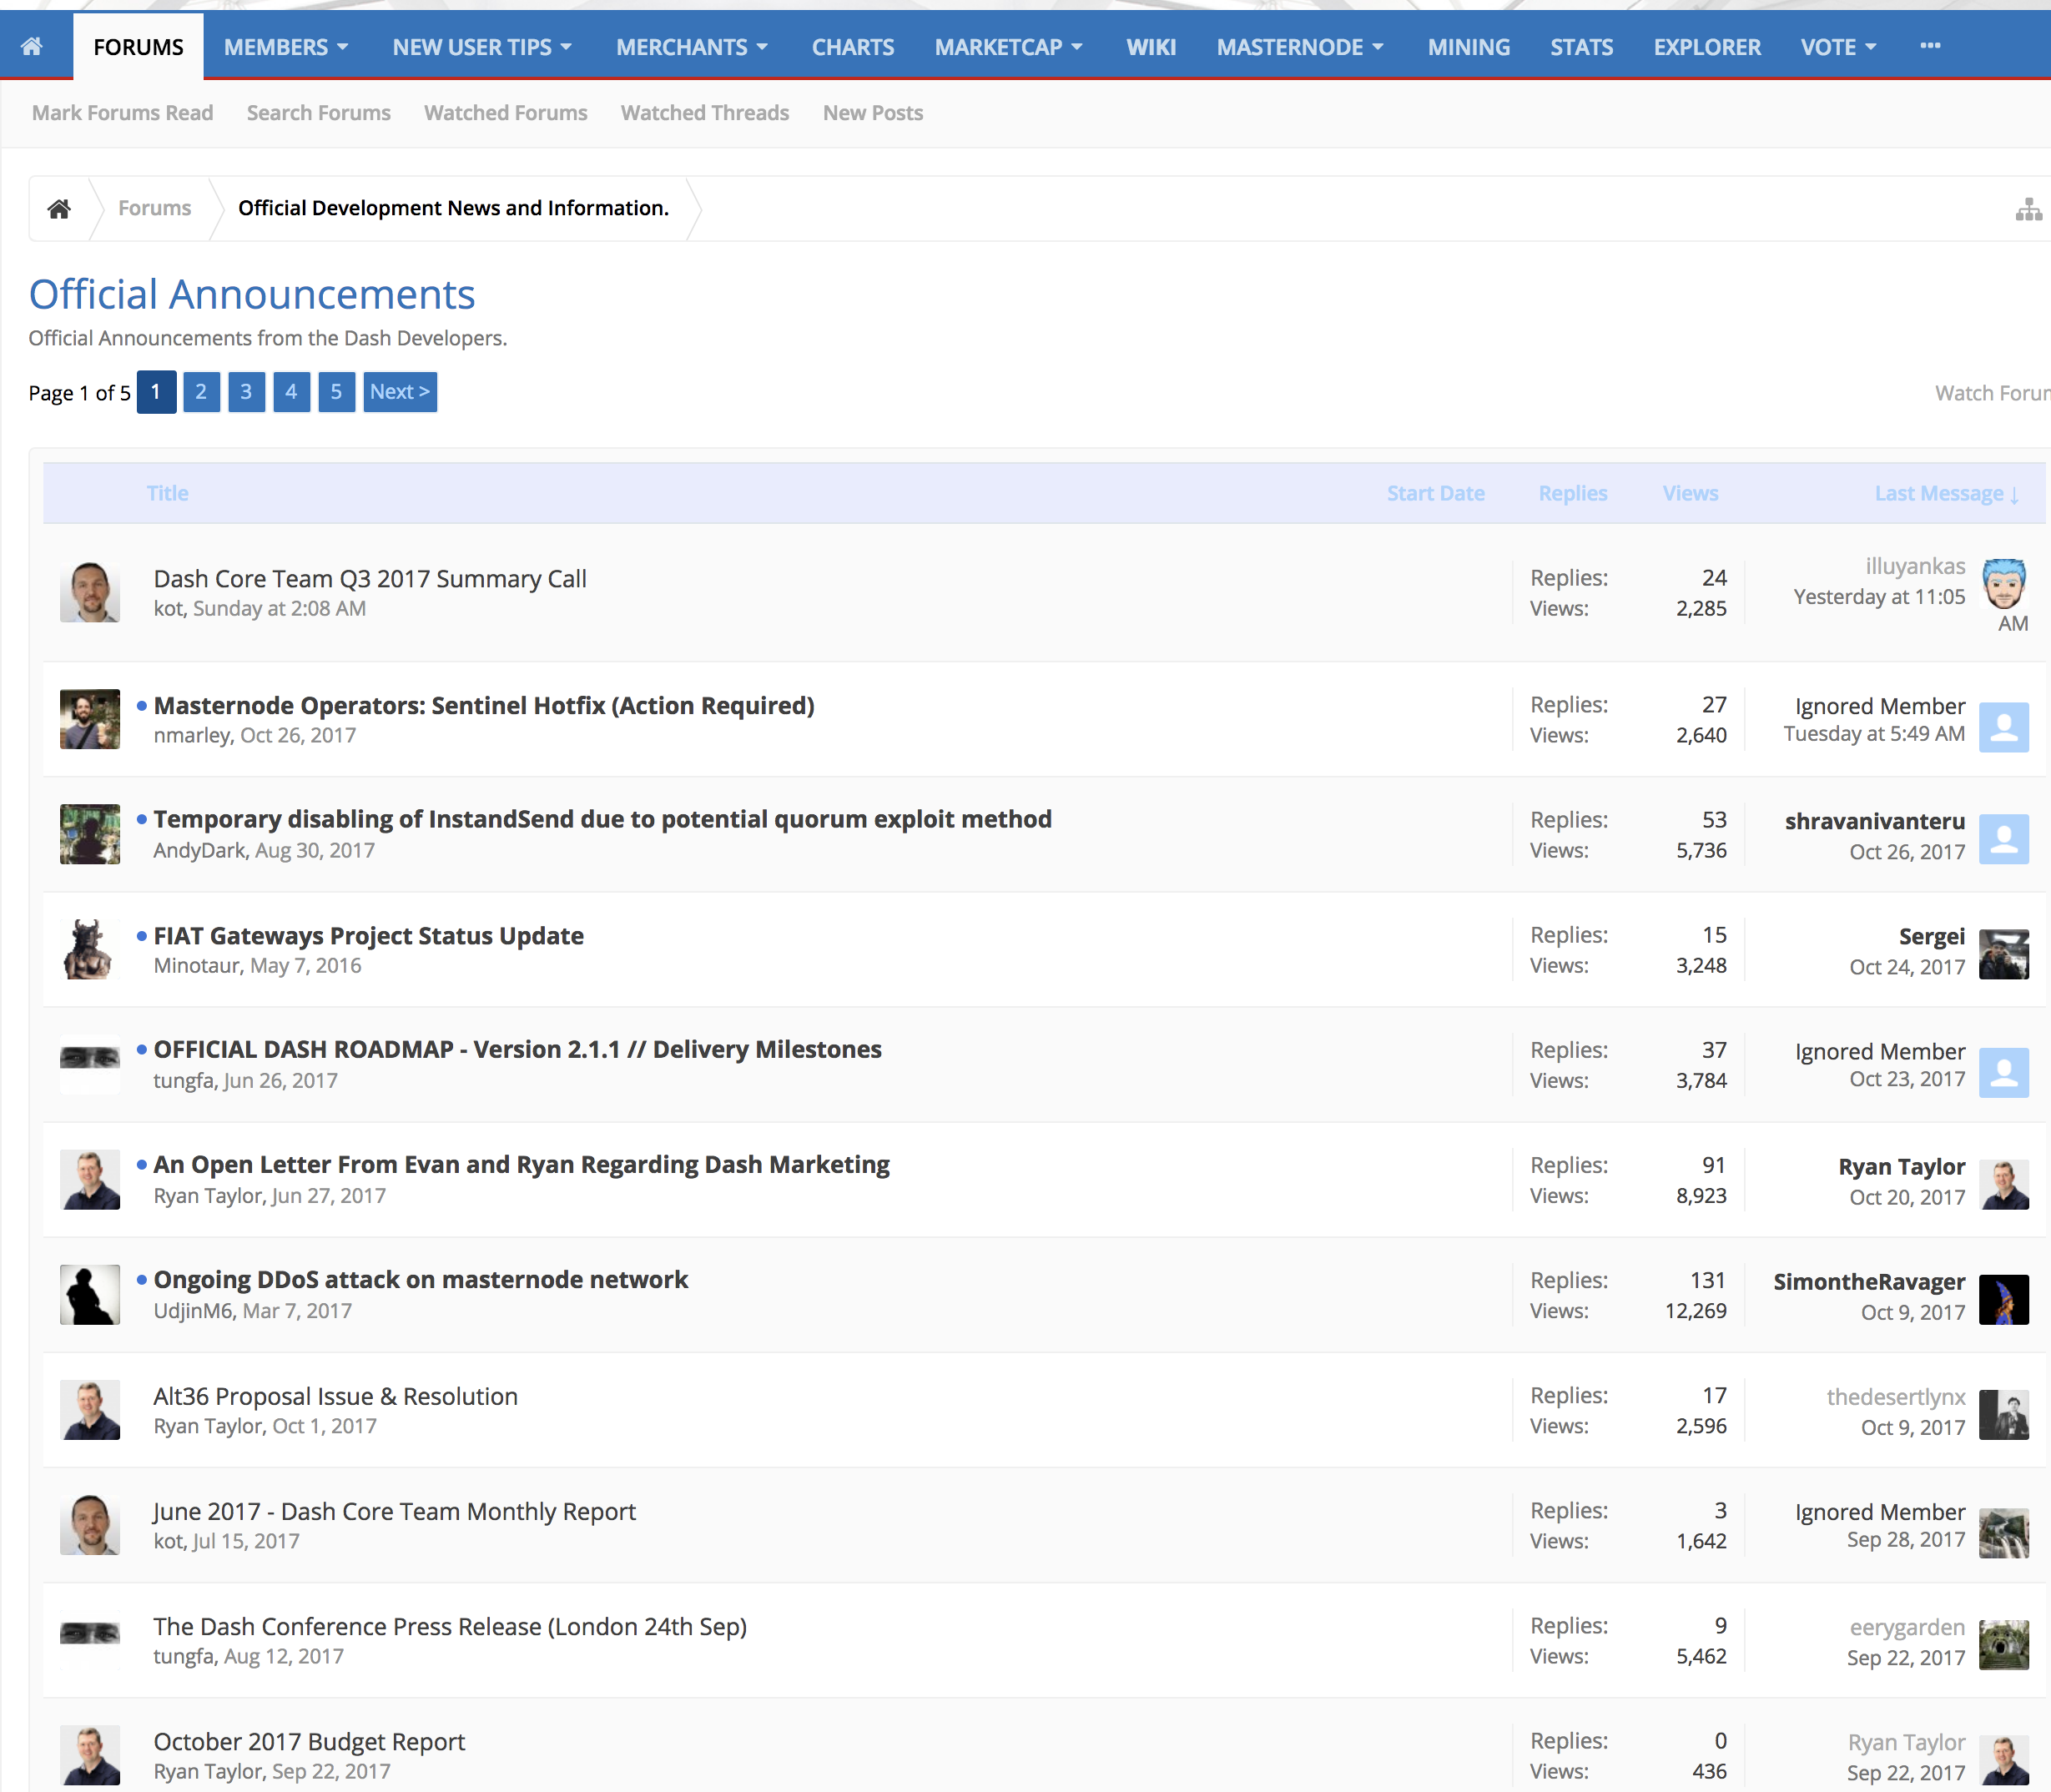Open Temporary disabling of InstandSend thread

[602, 820]
